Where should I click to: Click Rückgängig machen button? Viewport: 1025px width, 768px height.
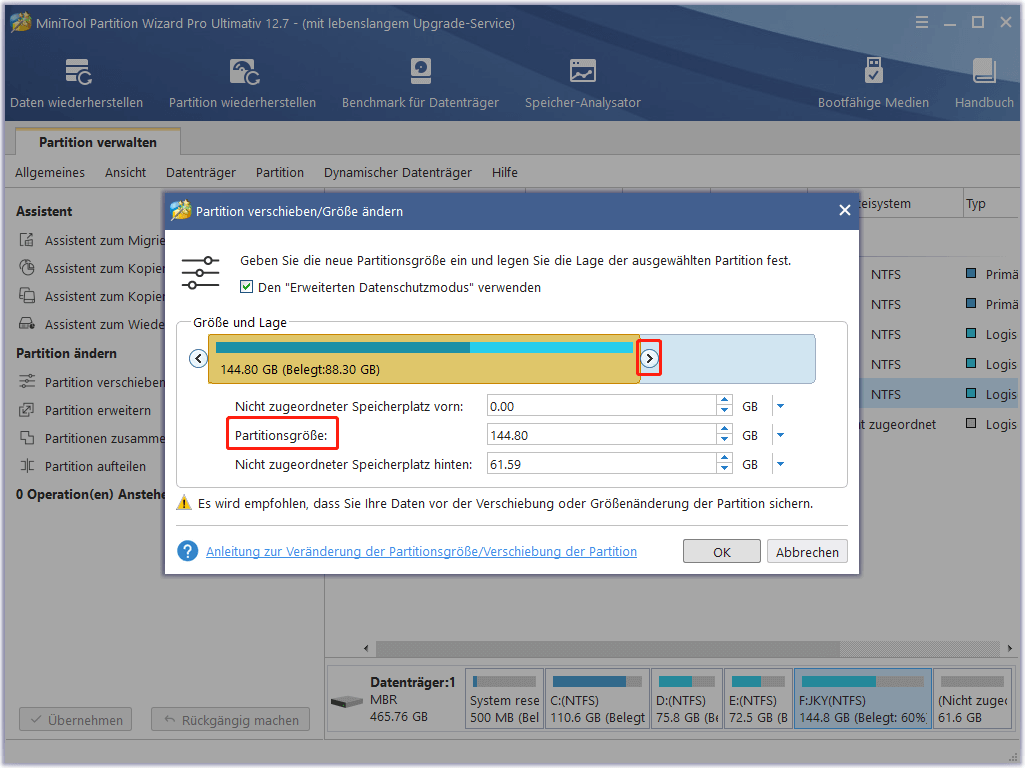point(231,720)
